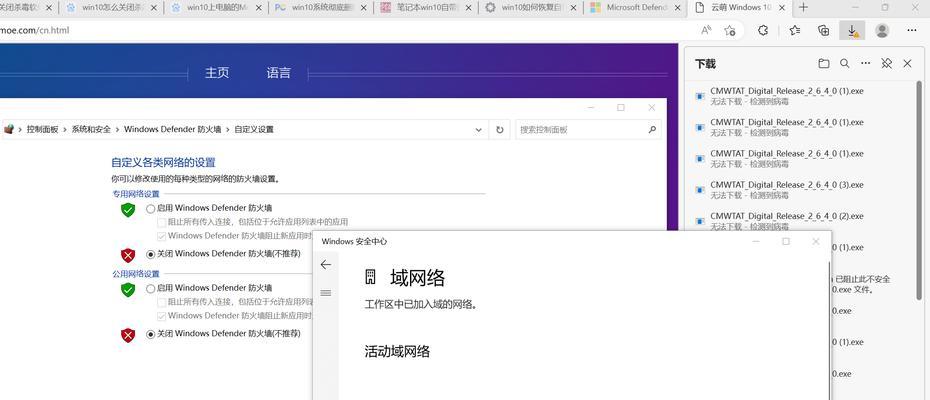The height and width of the screenshot is (400, 930).
Task: Open CMWTAT_Digital_Release_2_6_4_0 (3).exe download entry
Action: (x=802, y=189)
